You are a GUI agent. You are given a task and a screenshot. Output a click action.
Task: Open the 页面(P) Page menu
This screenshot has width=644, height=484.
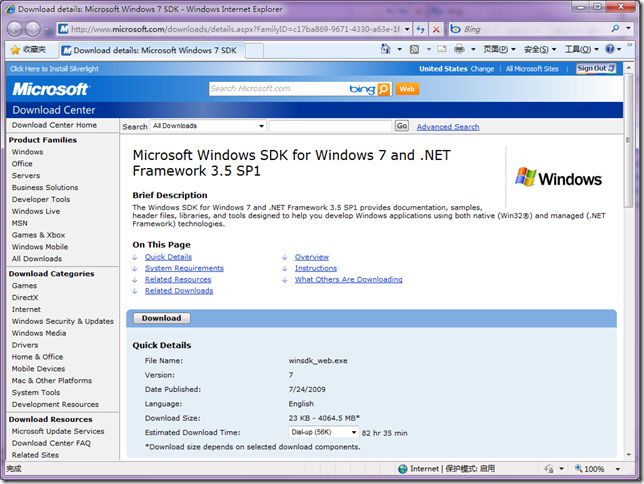point(499,49)
